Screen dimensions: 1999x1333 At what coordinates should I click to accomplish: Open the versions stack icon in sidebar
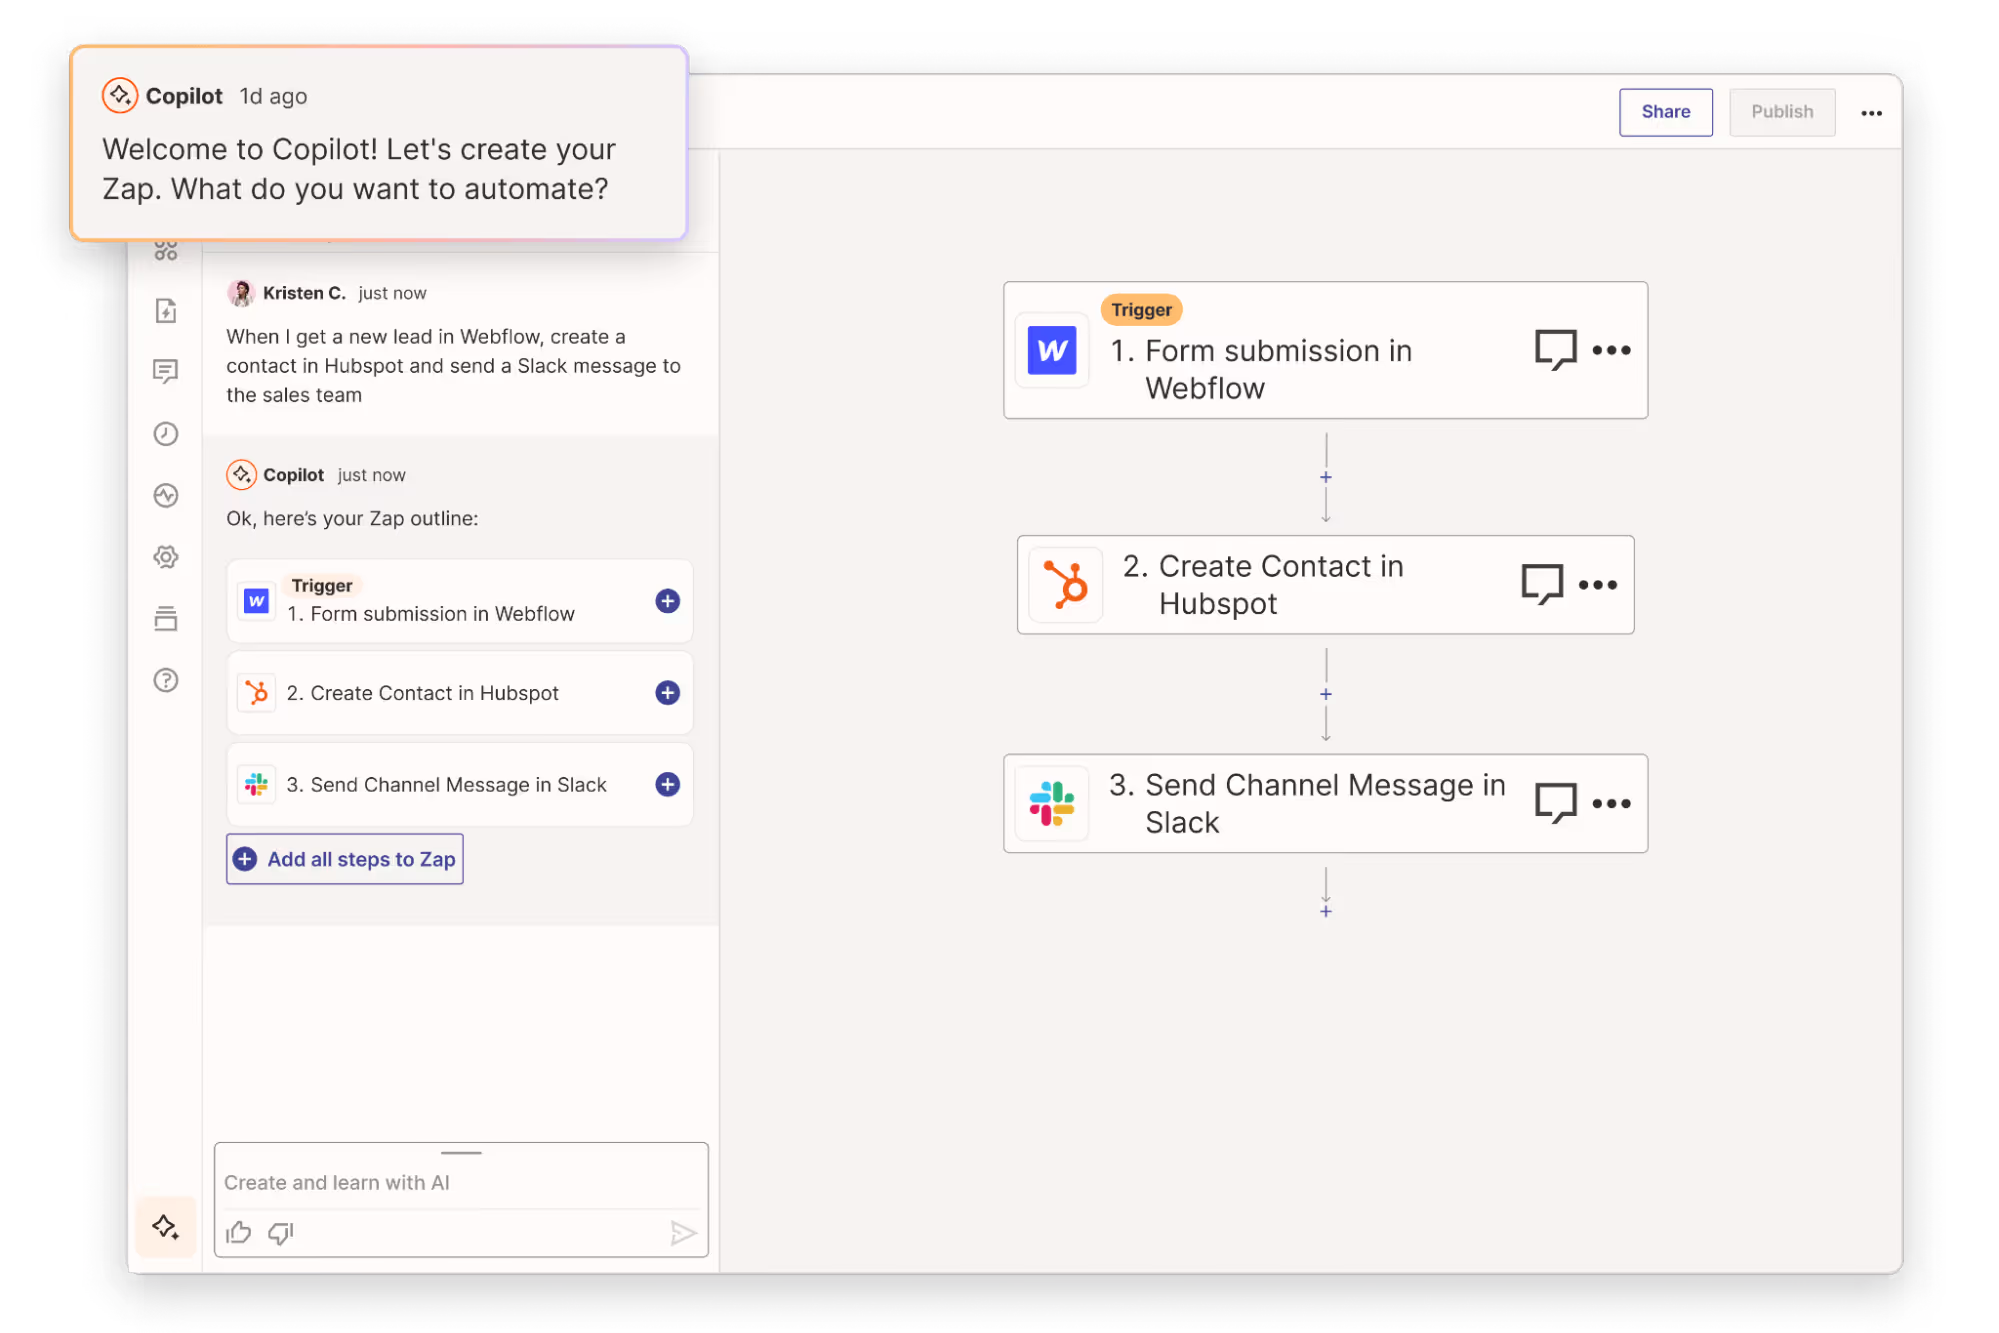click(x=166, y=619)
